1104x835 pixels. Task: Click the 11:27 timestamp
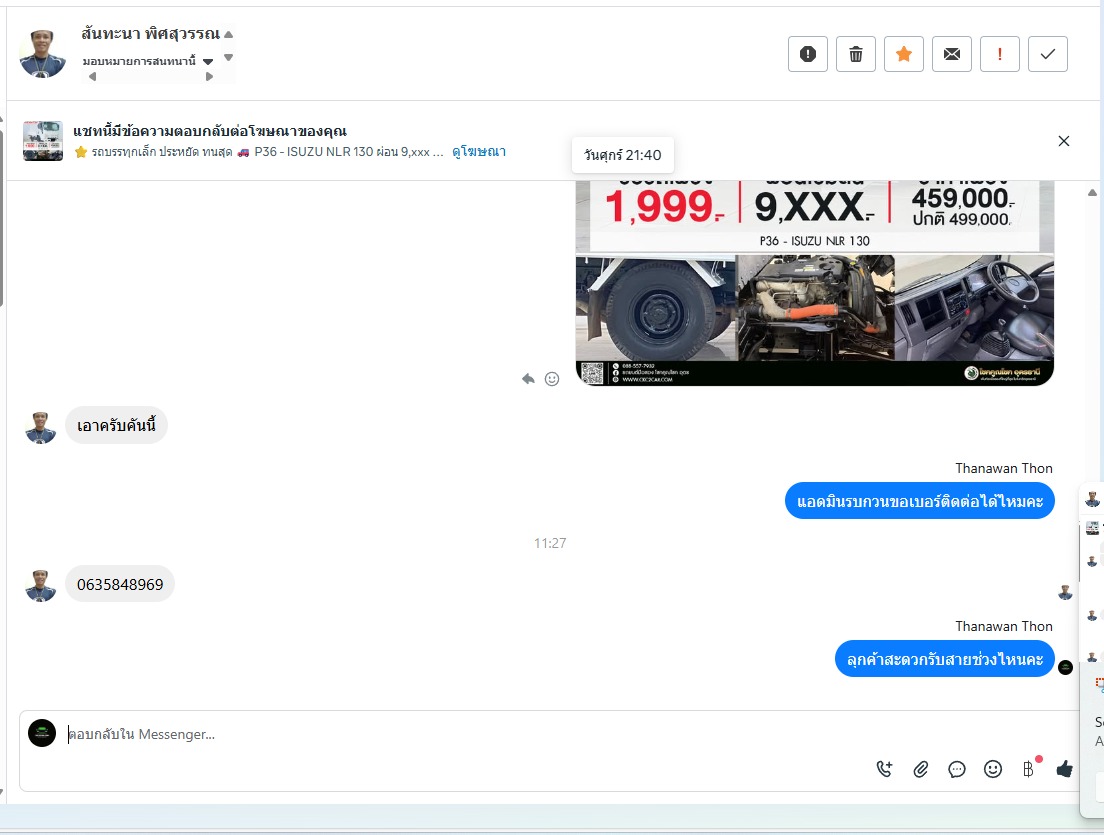click(550, 543)
